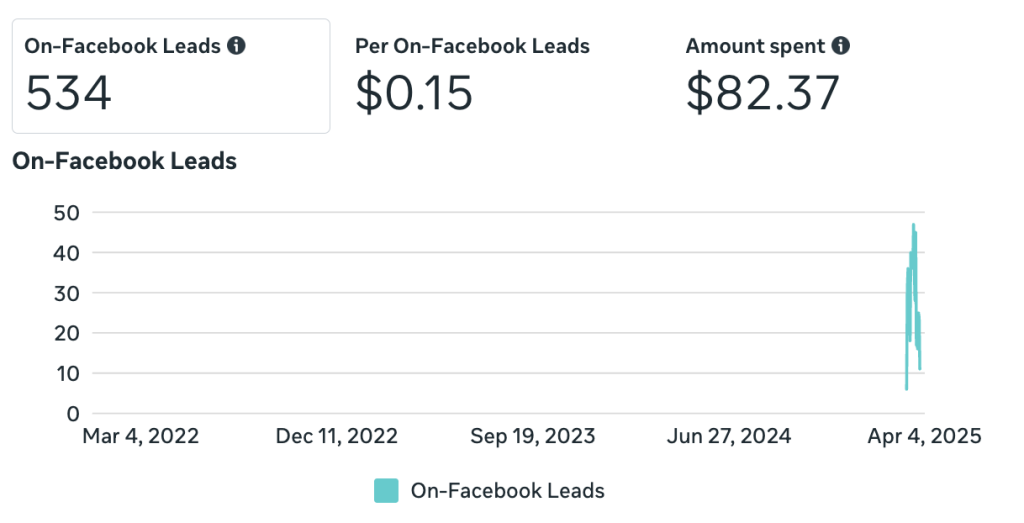The height and width of the screenshot is (523, 1024).
Task: Click the 0 label on y-axis
Action: tap(72, 413)
